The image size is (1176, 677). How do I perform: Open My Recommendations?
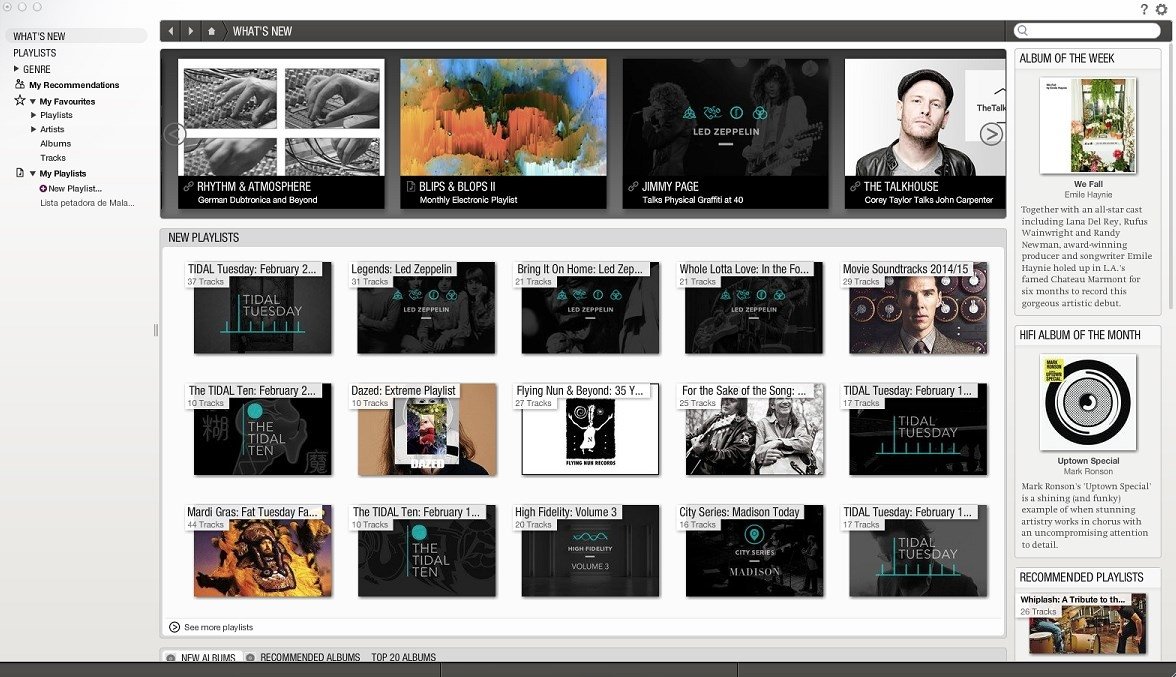tap(74, 85)
